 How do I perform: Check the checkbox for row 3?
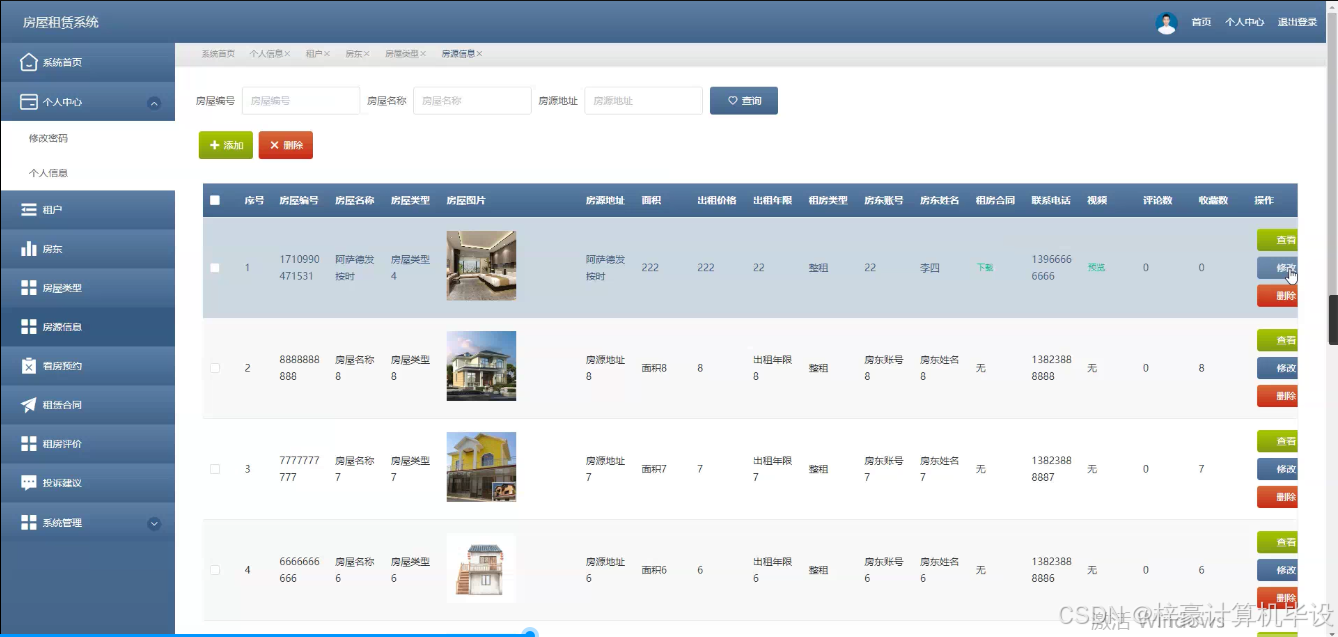pos(215,469)
